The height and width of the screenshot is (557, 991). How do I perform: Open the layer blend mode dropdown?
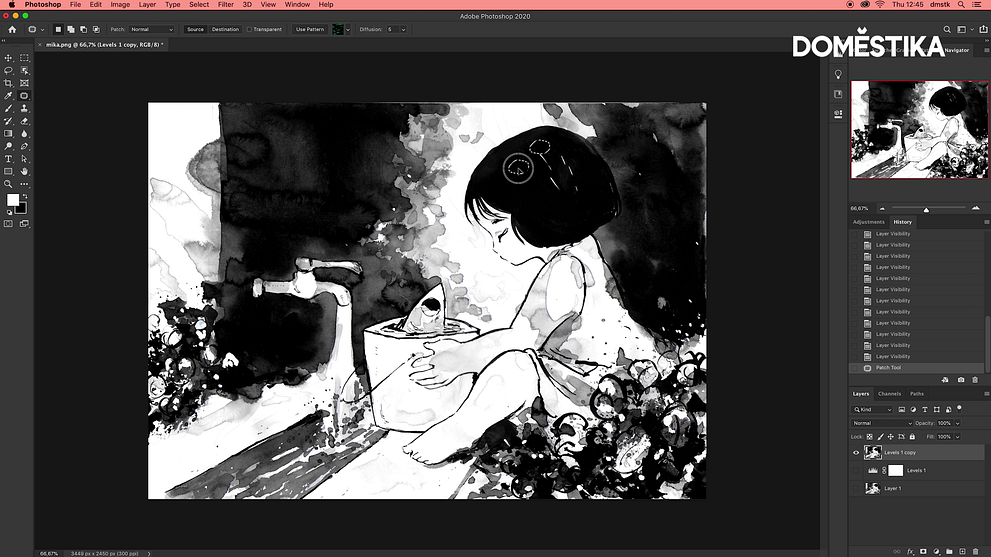pyautogui.click(x=881, y=423)
